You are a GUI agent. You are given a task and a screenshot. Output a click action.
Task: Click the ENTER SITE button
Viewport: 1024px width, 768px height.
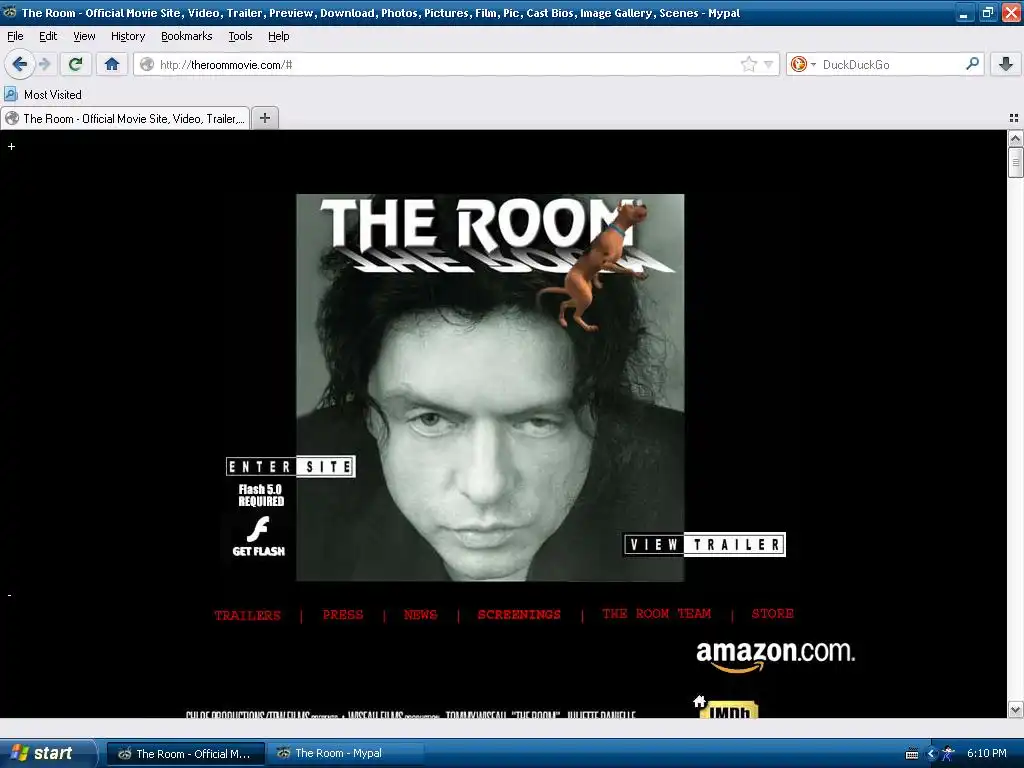click(291, 466)
